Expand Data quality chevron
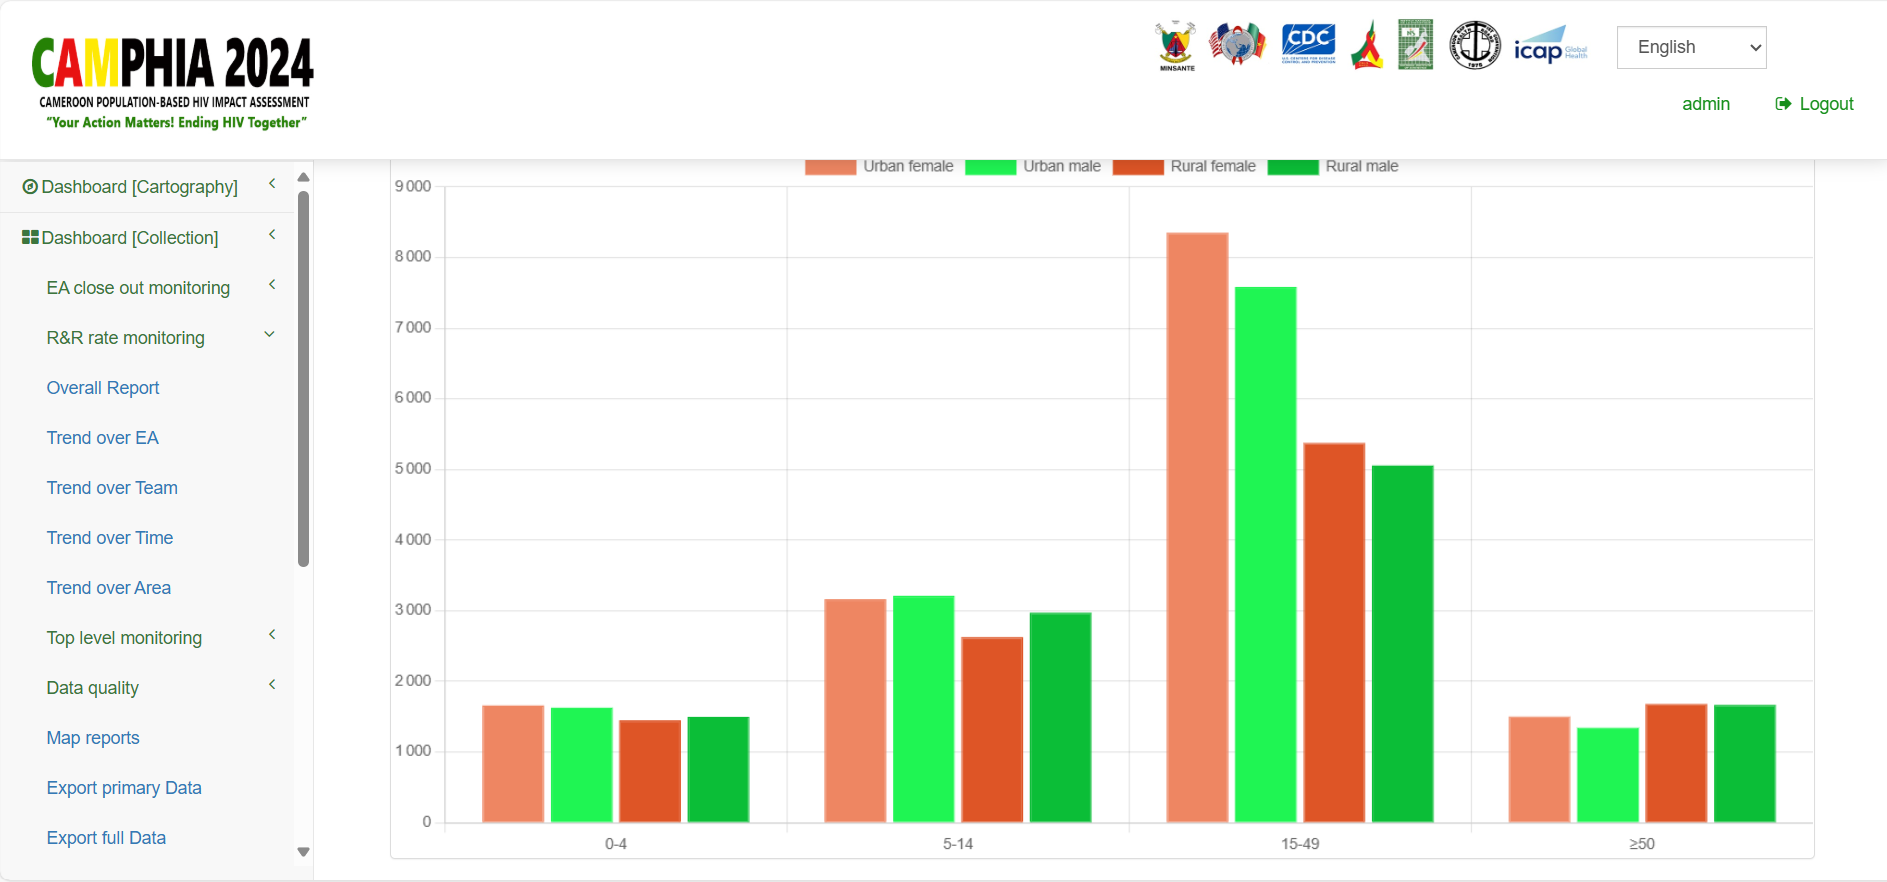 pos(272,685)
